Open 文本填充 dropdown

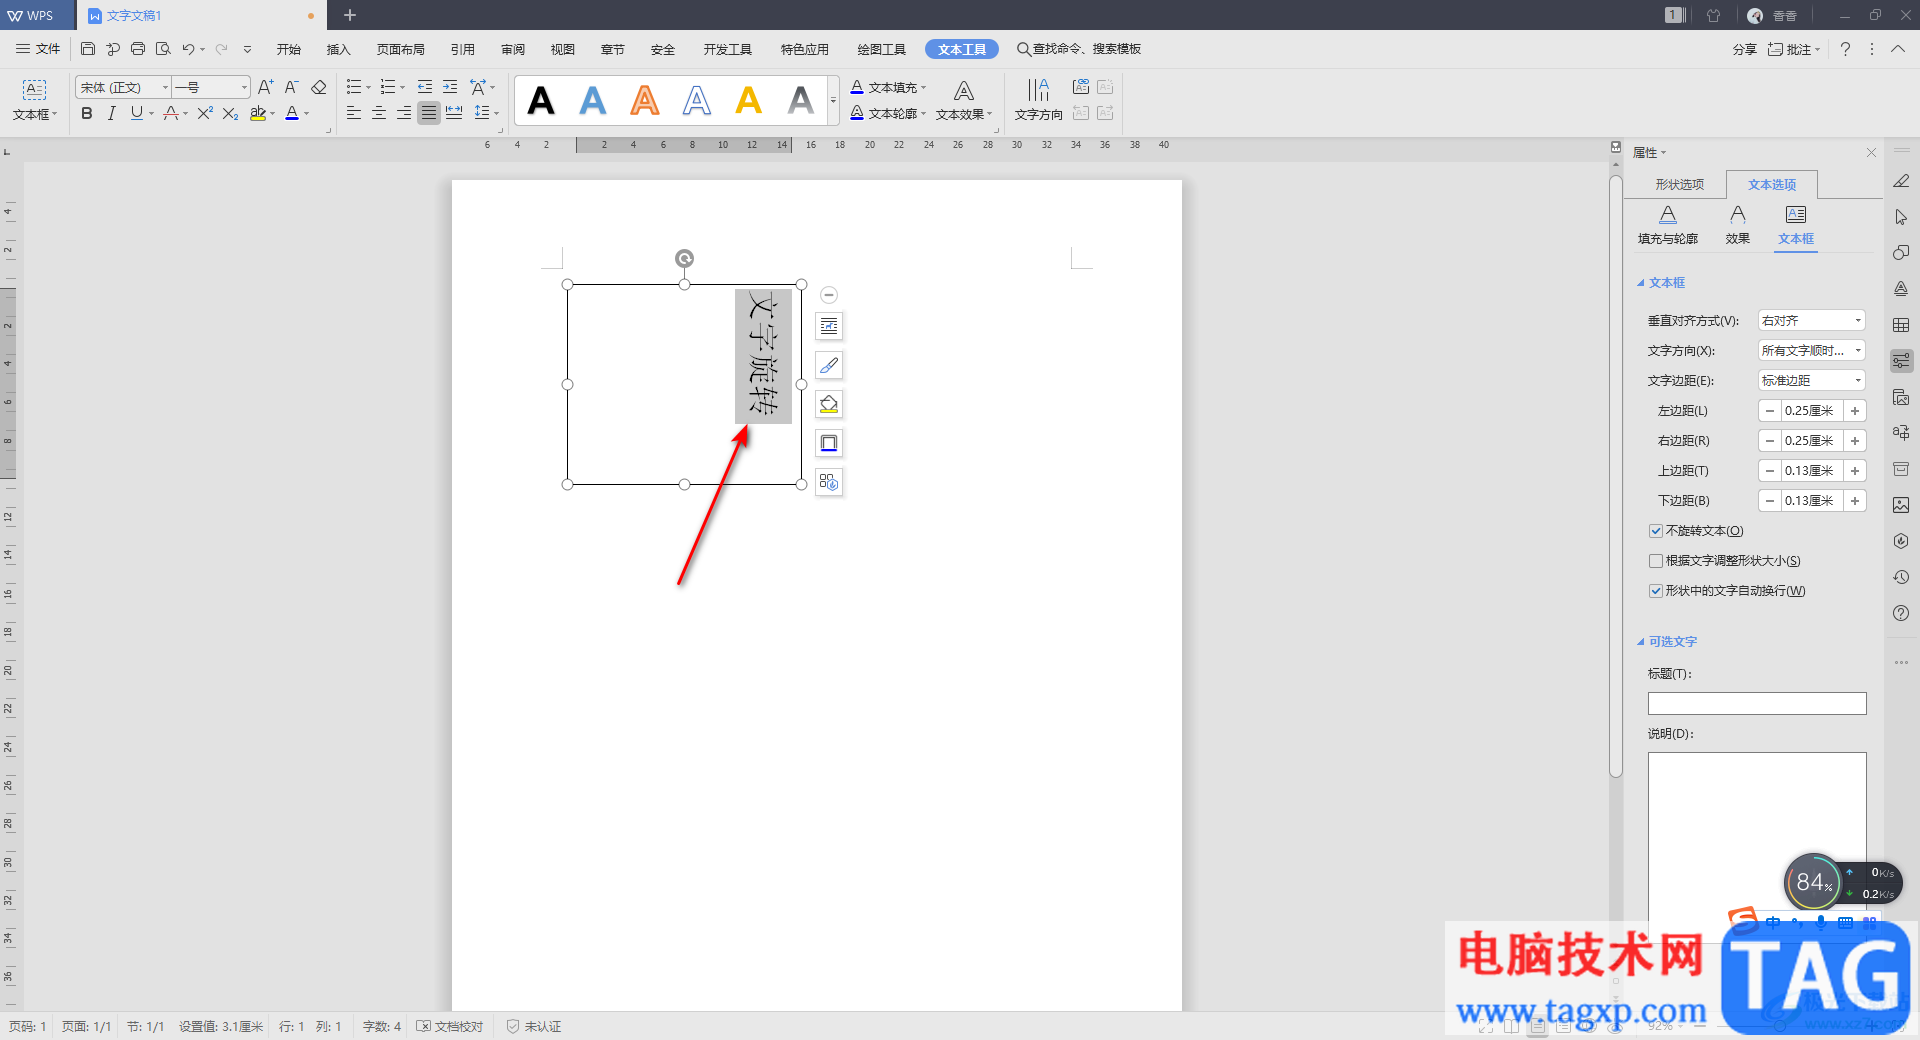click(x=889, y=88)
